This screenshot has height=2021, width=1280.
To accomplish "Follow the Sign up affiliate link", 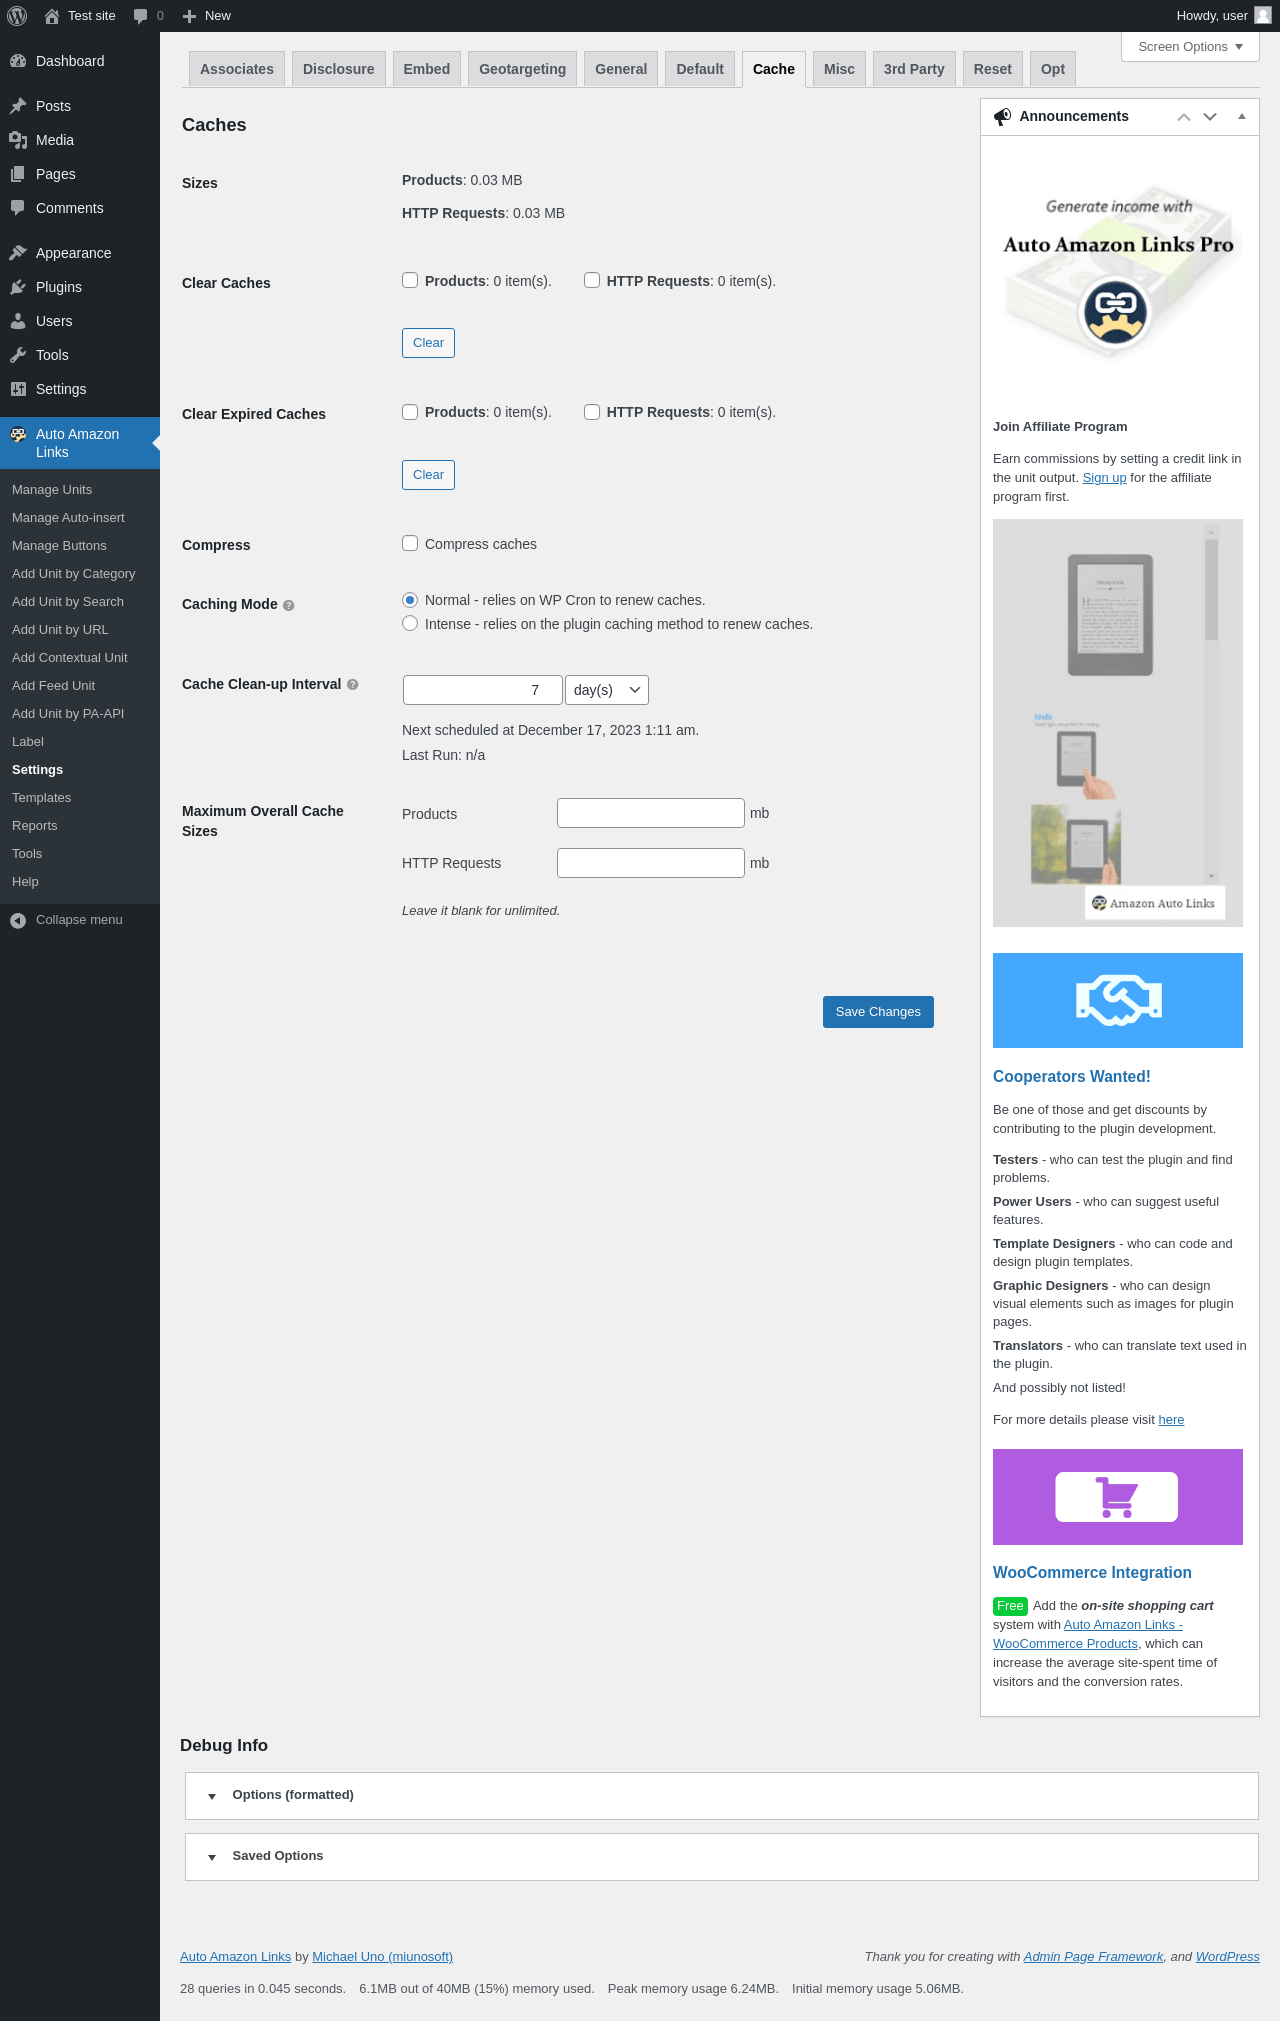I will [1104, 478].
